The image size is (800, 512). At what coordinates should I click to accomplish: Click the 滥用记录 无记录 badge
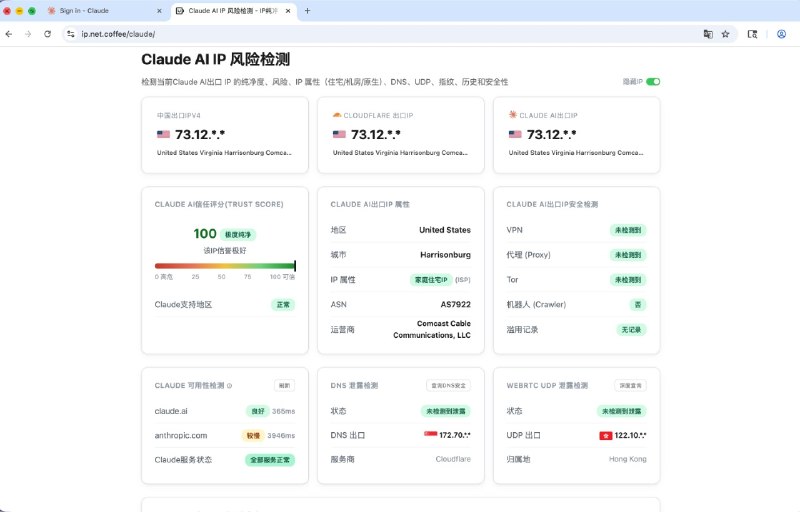631,329
